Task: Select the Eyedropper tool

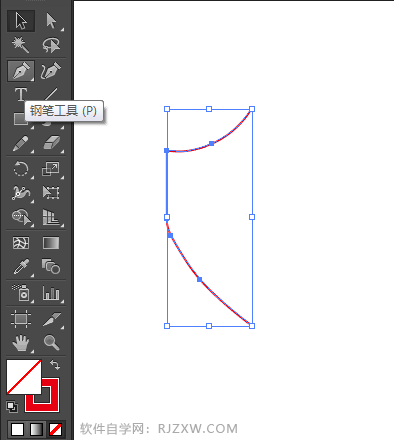Action: coord(21,267)
